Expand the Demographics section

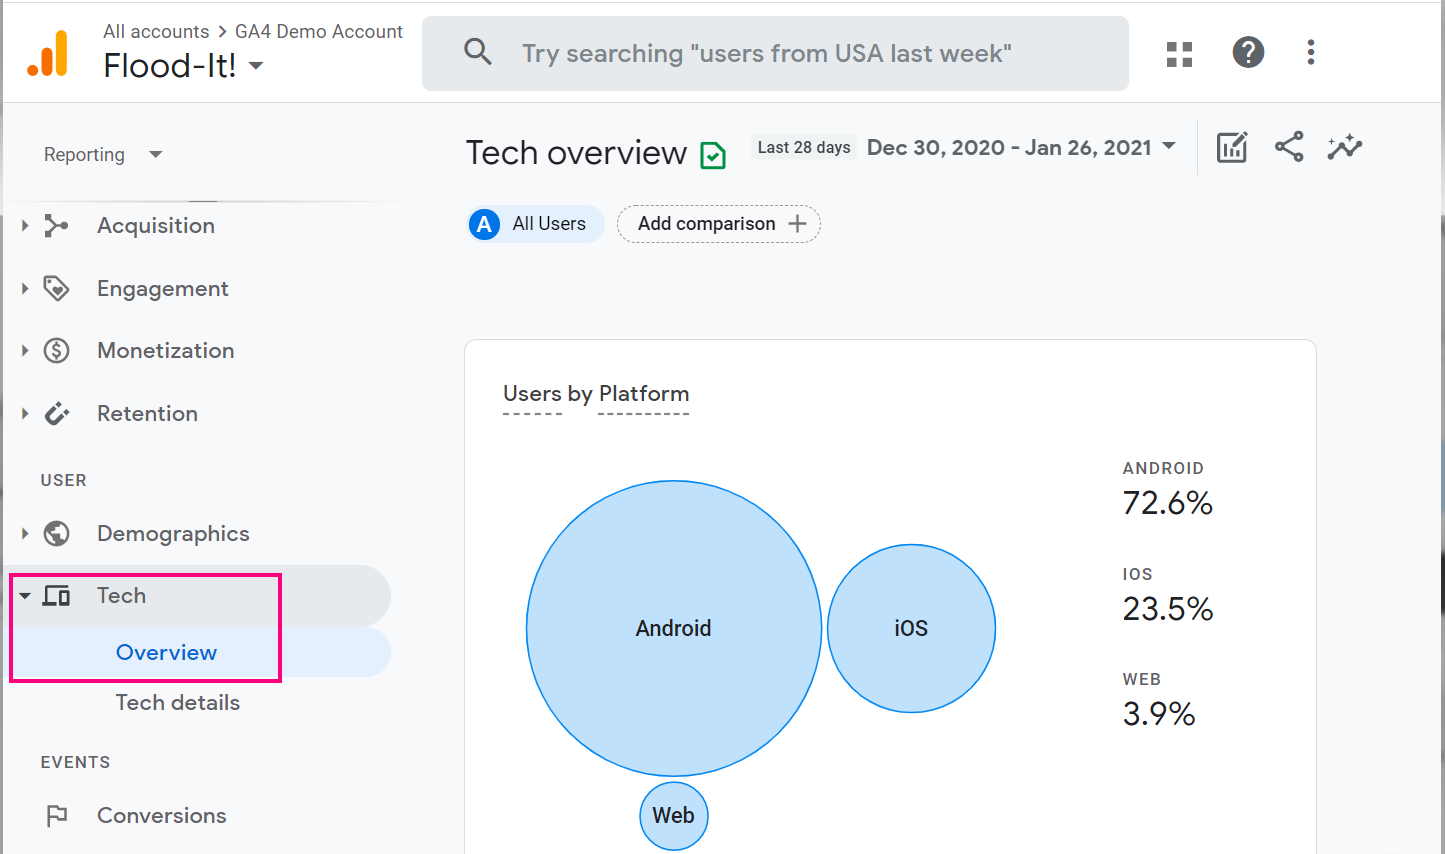click(25, 534)
